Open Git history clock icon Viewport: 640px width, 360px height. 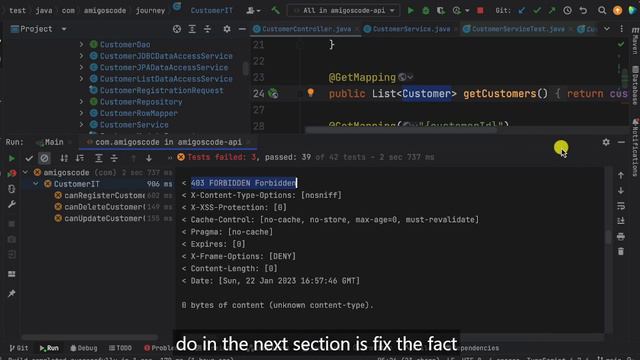point(567,11)
